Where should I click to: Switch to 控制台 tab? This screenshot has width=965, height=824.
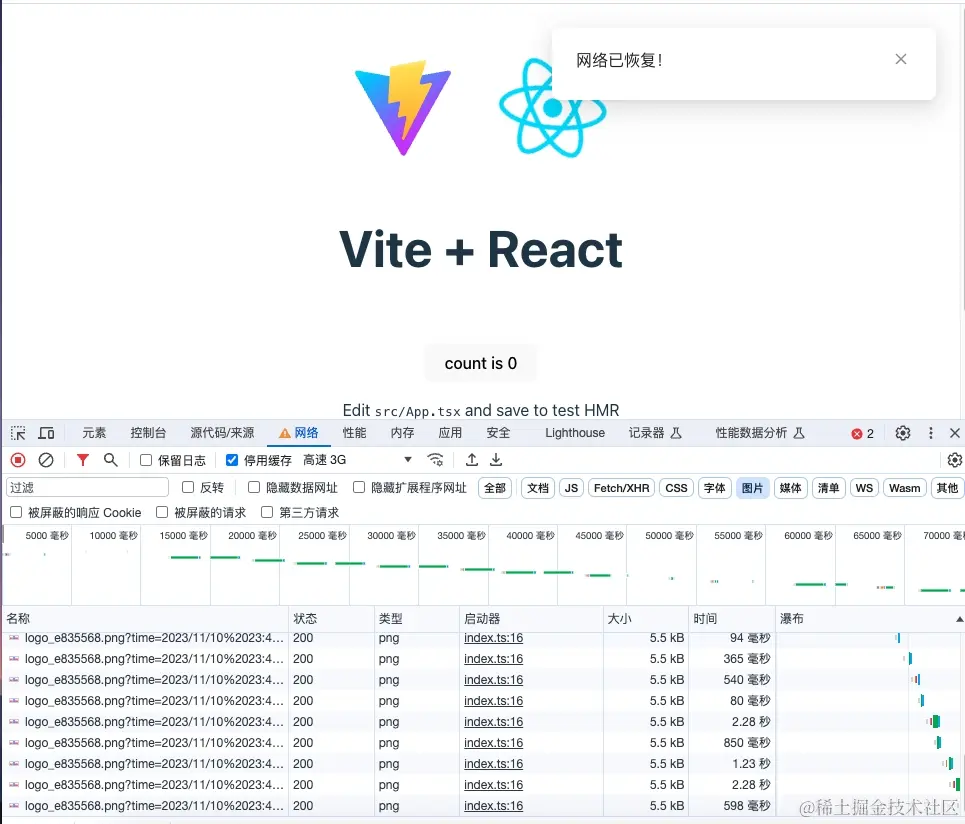pyautogui.click(x=148, y=433)
